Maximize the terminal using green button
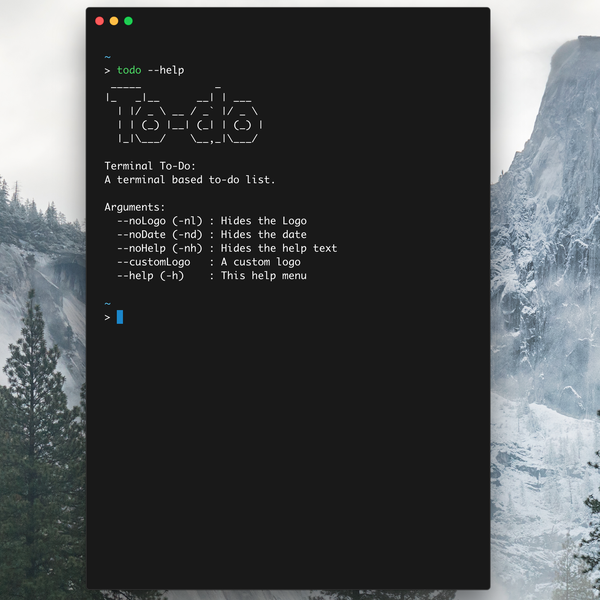 coord(129,21)
